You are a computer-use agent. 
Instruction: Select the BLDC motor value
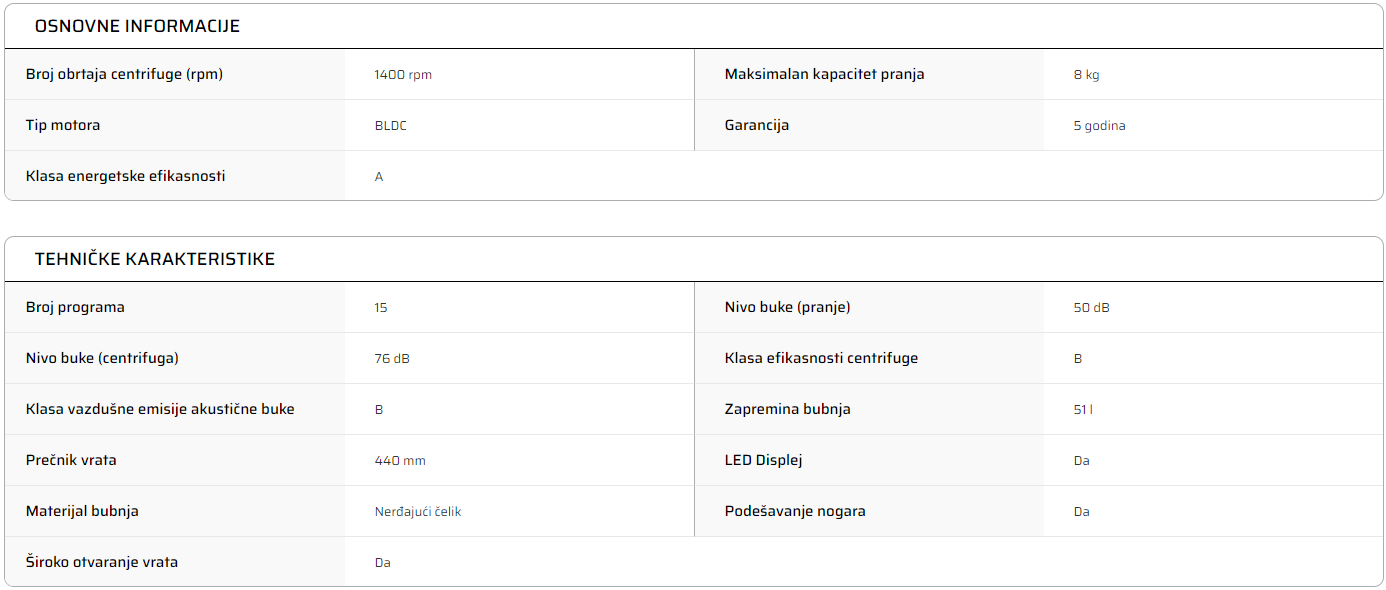click(x=390, y=126)
